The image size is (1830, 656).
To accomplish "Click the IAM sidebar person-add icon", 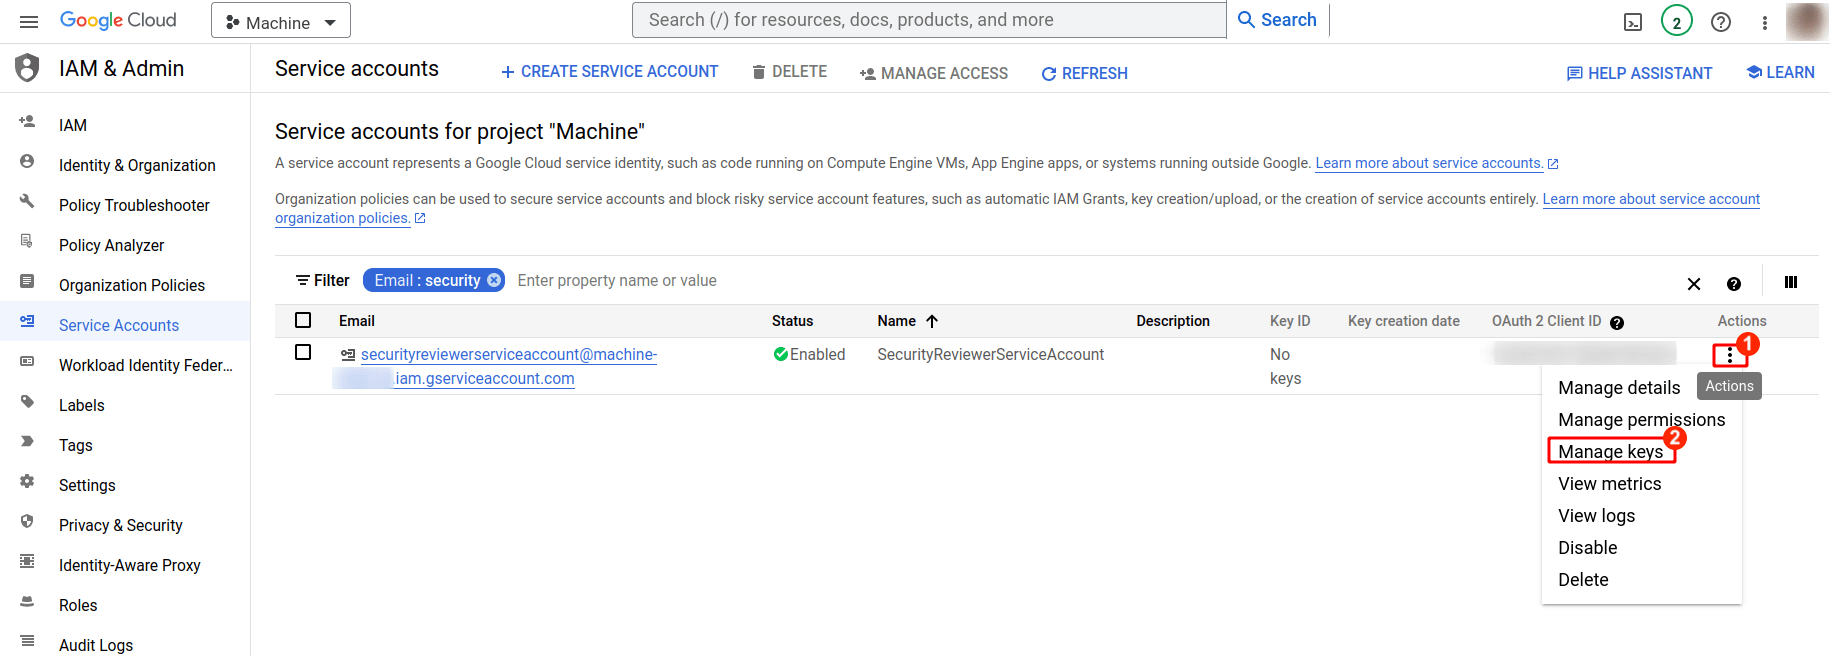I will coord(27,122).
